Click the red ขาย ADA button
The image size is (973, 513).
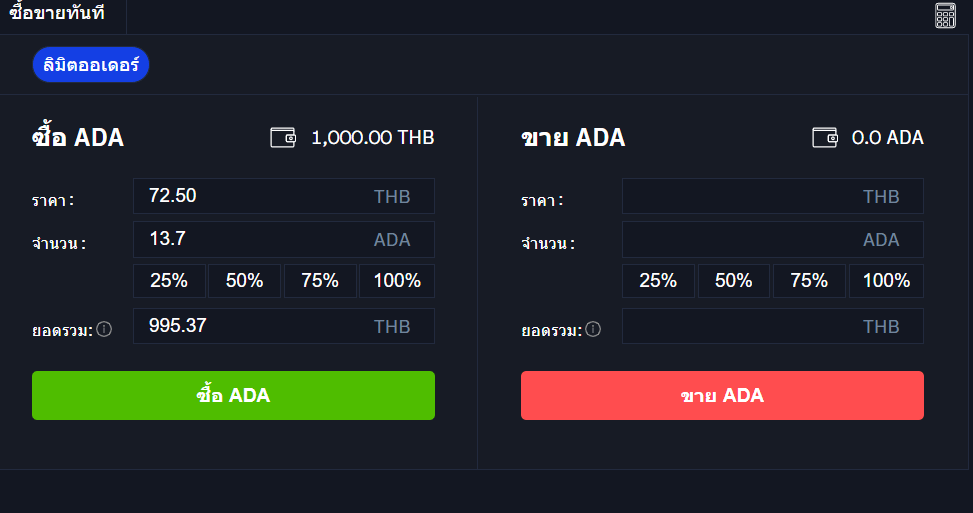(x=722, y=395)
